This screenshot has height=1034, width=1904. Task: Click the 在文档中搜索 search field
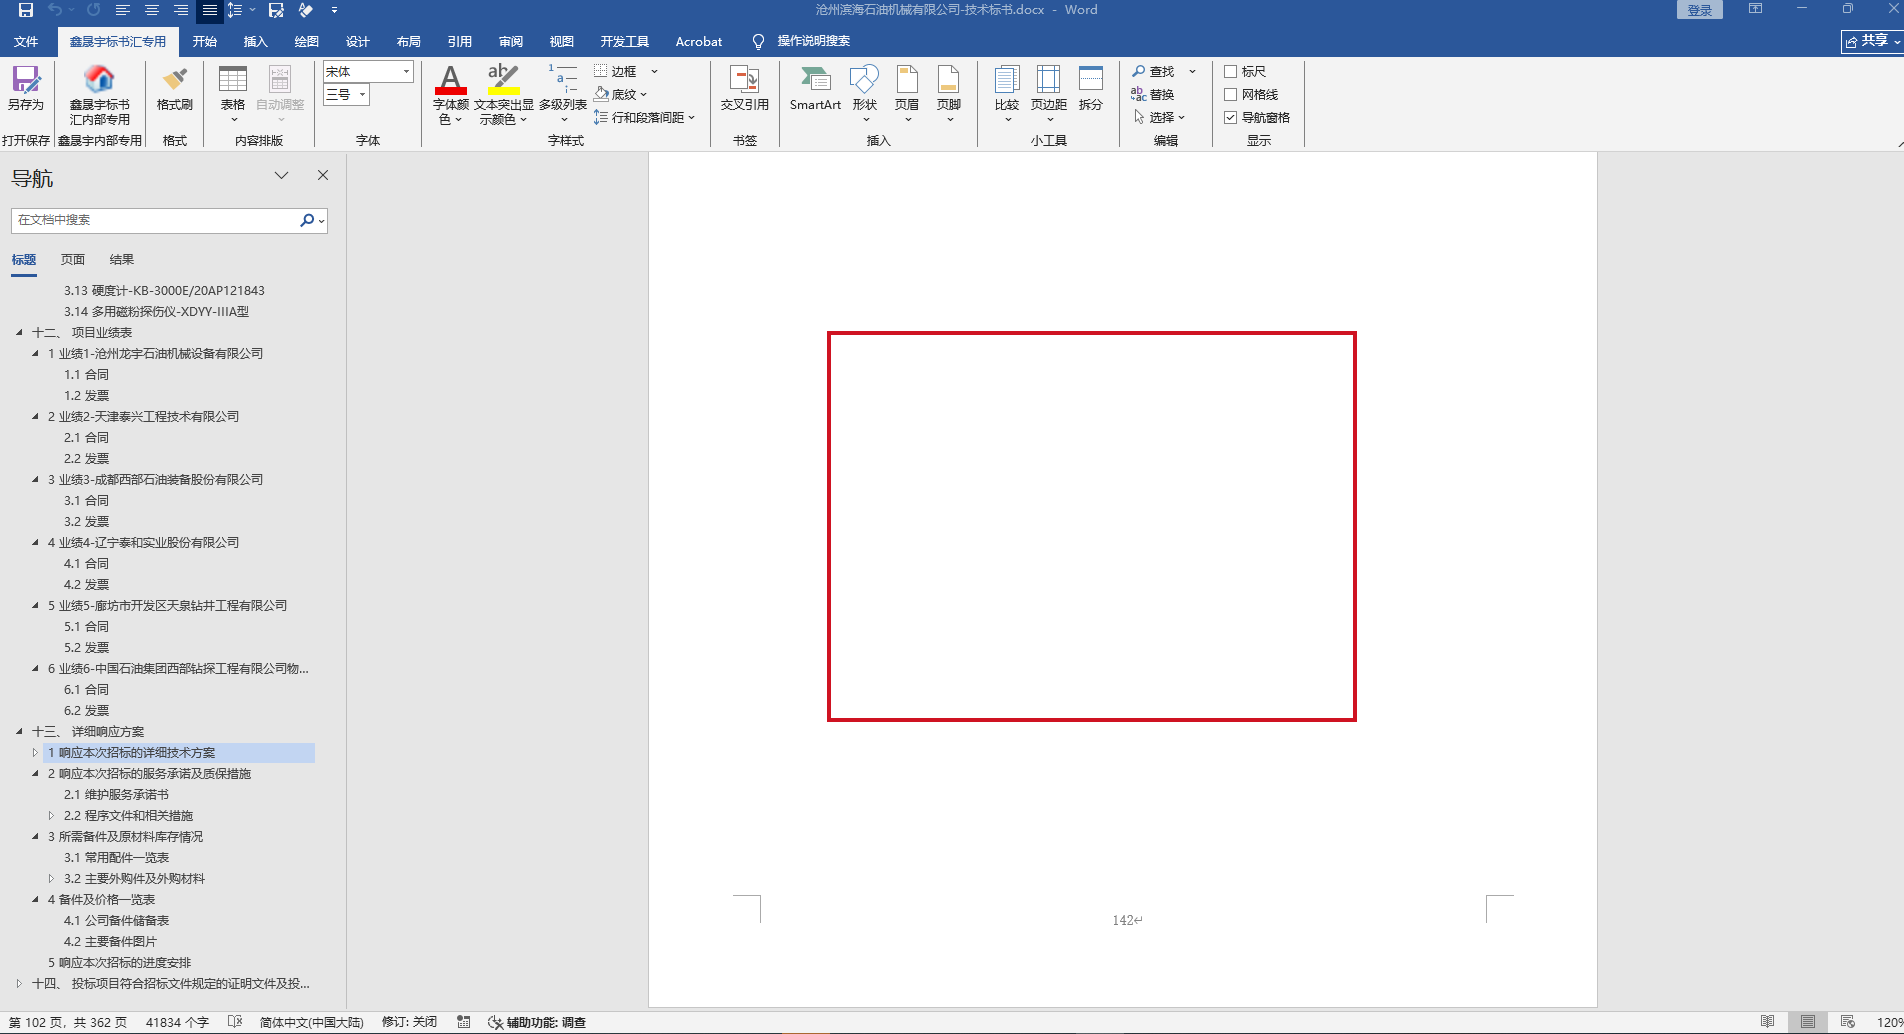click(156, 220)
